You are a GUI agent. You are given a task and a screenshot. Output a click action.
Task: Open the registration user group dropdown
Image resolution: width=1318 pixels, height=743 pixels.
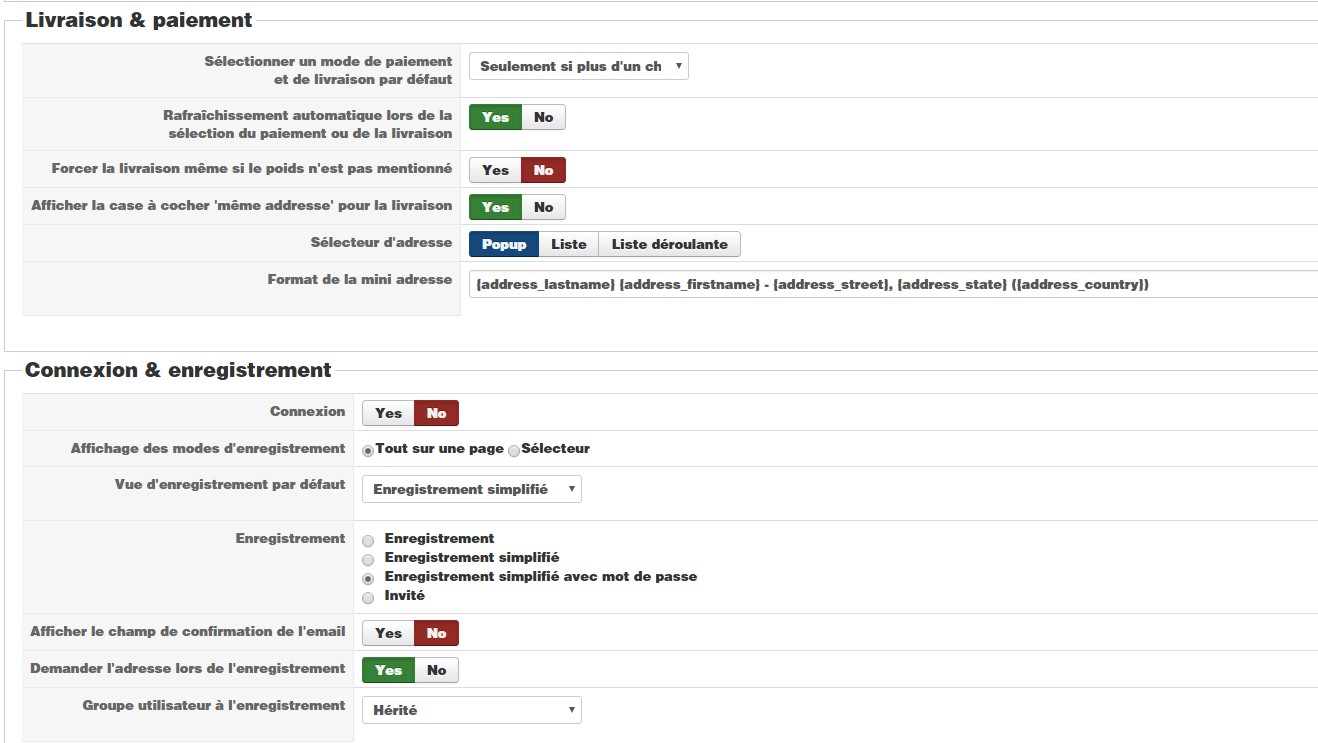click(471, 710)
